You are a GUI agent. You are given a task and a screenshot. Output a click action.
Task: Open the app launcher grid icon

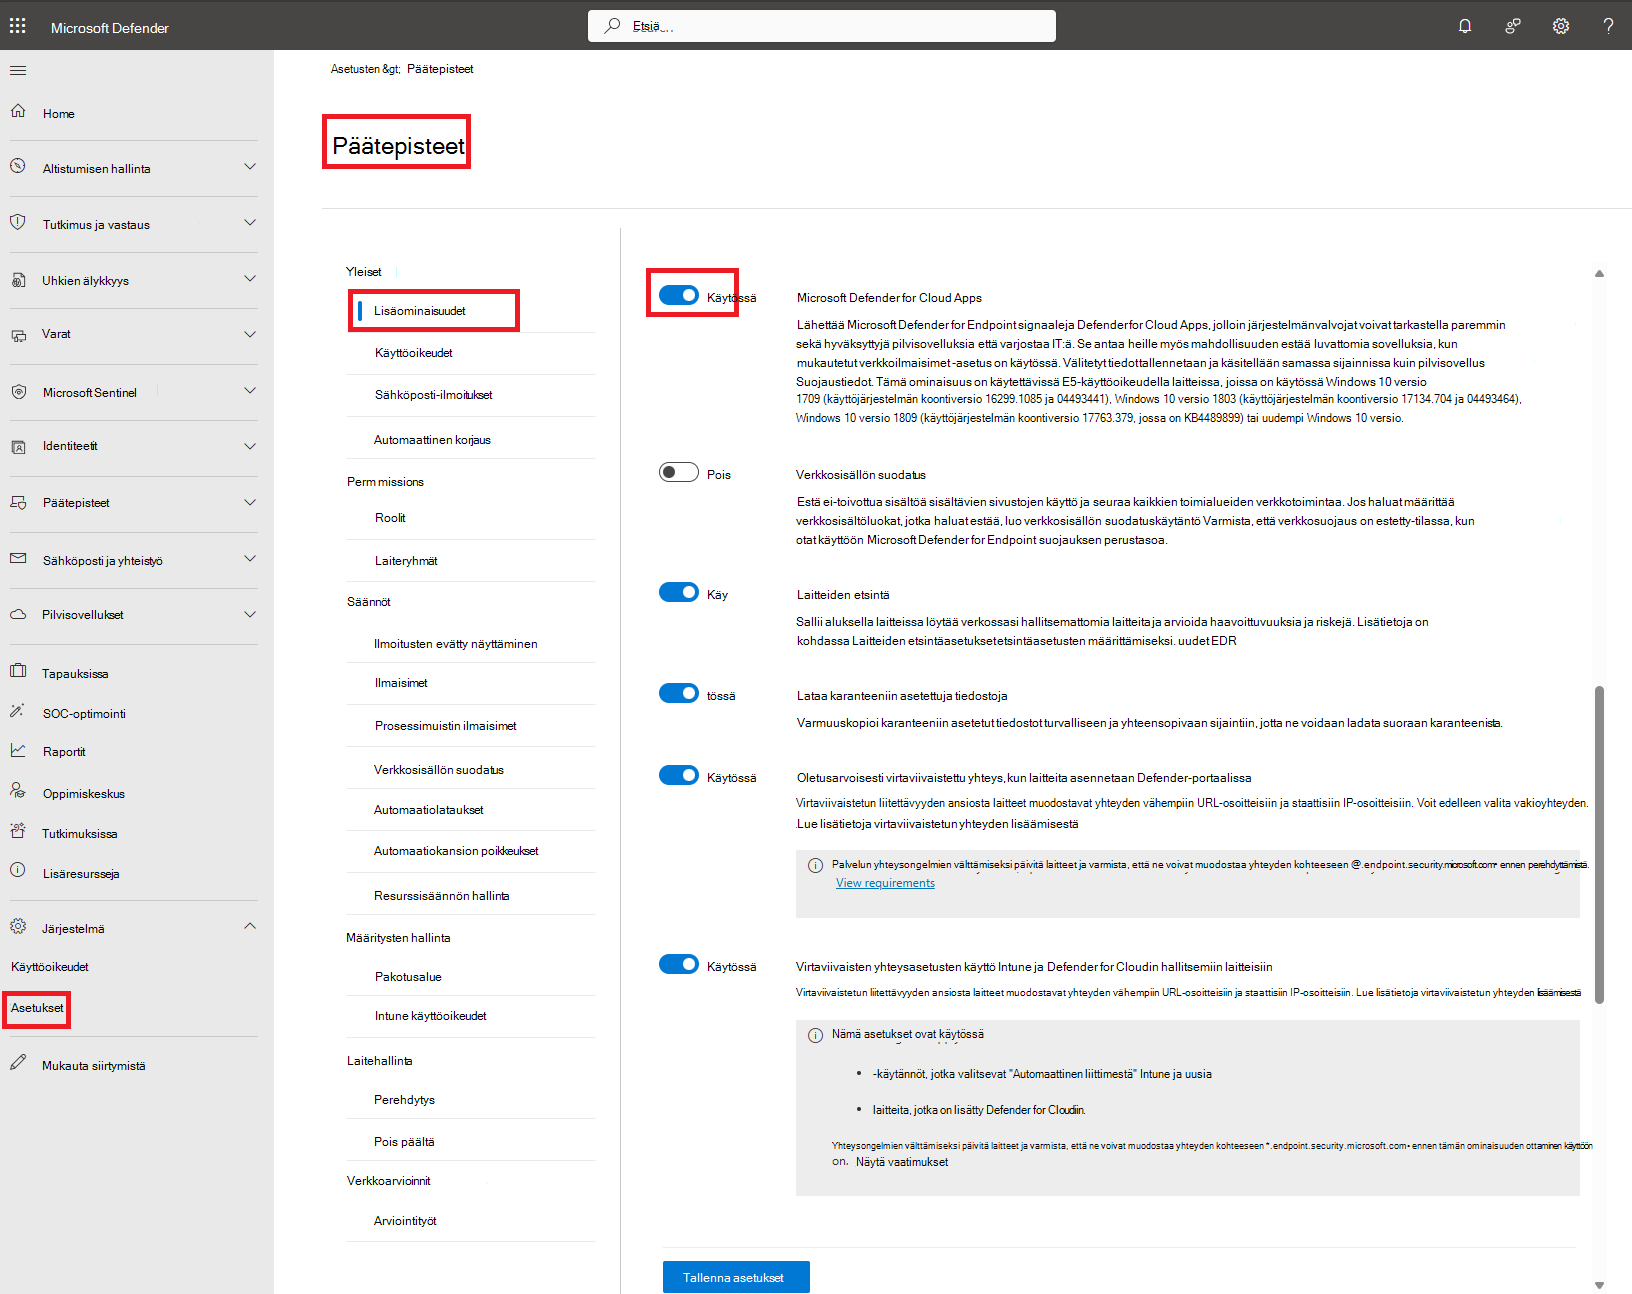[x=17, y=25]
